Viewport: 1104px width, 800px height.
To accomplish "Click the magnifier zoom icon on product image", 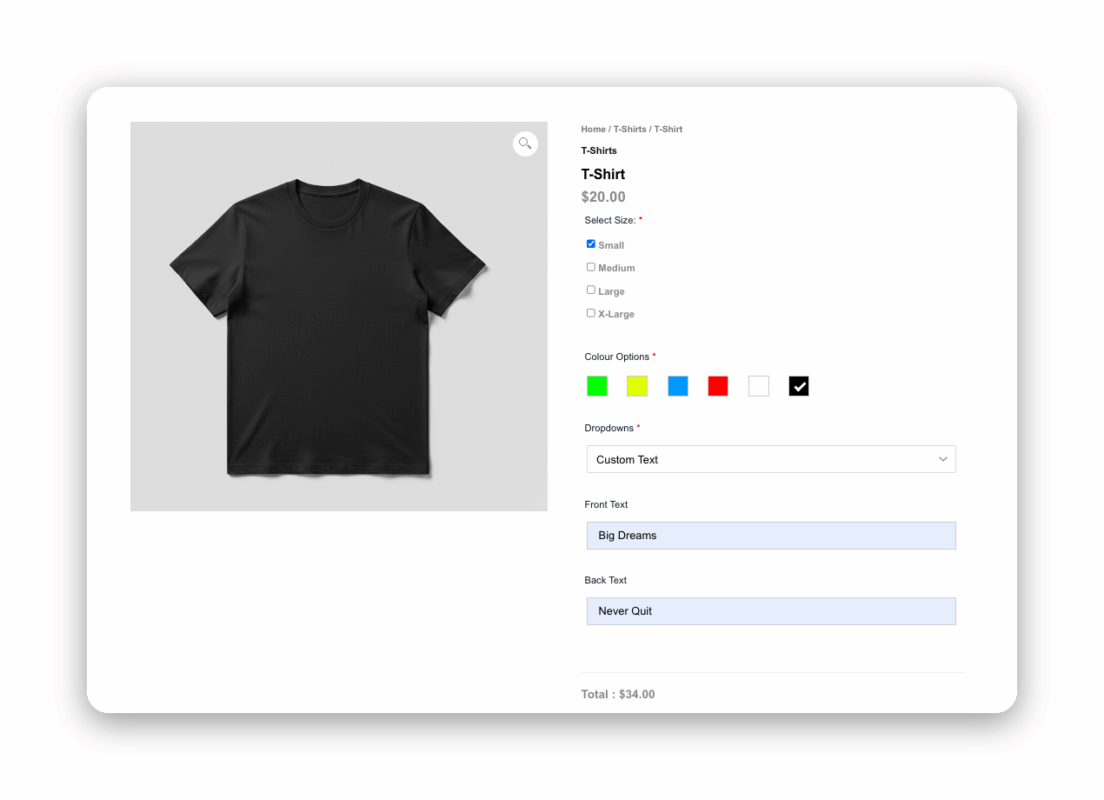I will 525,144.
